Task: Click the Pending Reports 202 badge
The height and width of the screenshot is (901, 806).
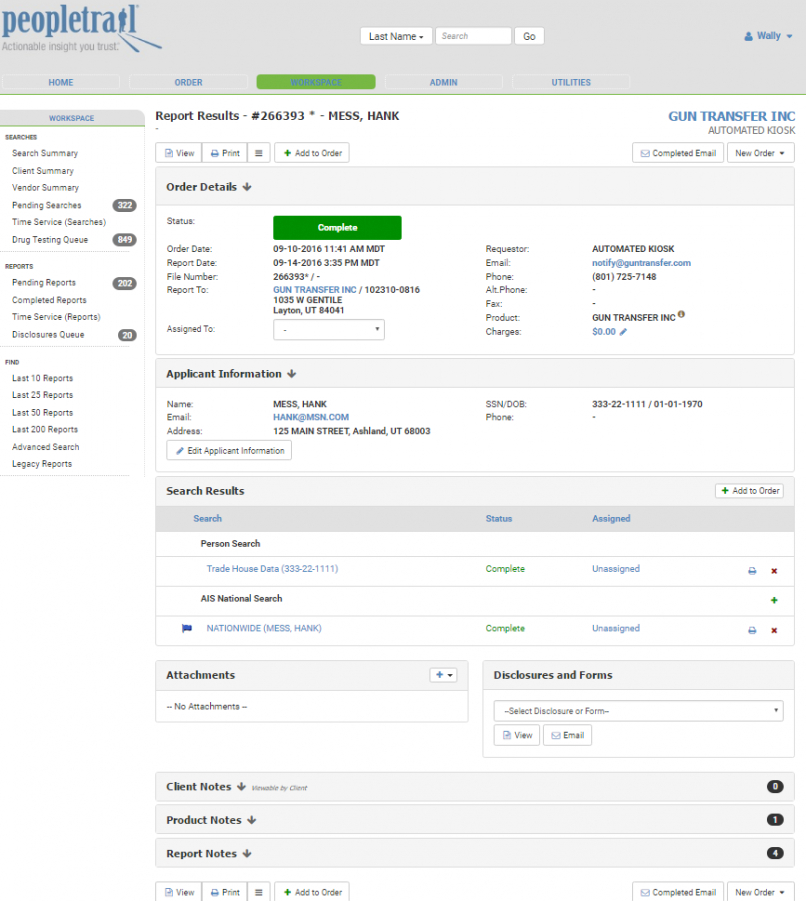Action: 125,283
